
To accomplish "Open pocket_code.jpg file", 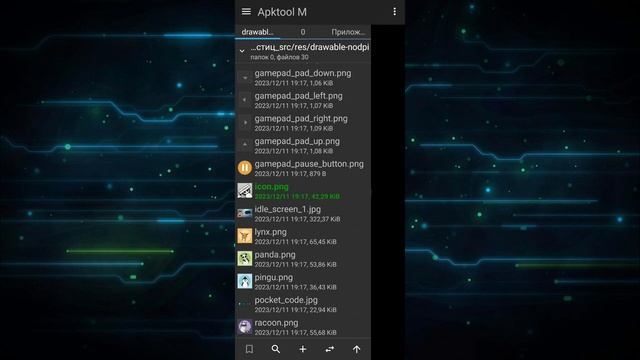I will 303,304.
